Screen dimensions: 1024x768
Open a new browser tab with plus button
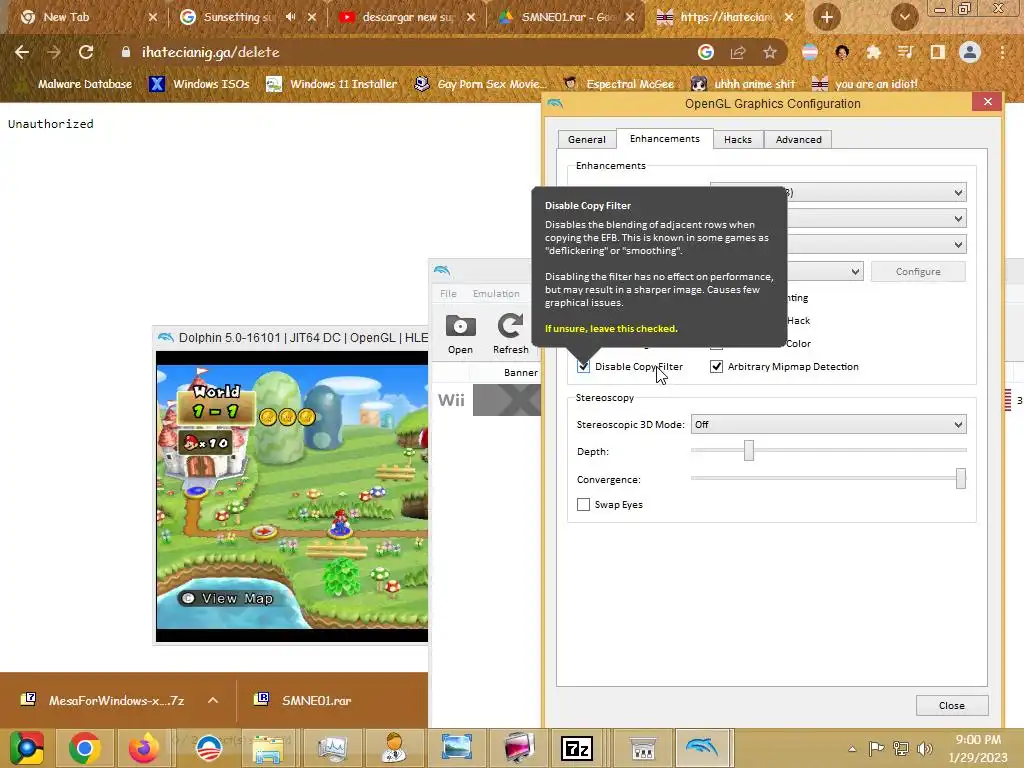click(x=827, y=17)
